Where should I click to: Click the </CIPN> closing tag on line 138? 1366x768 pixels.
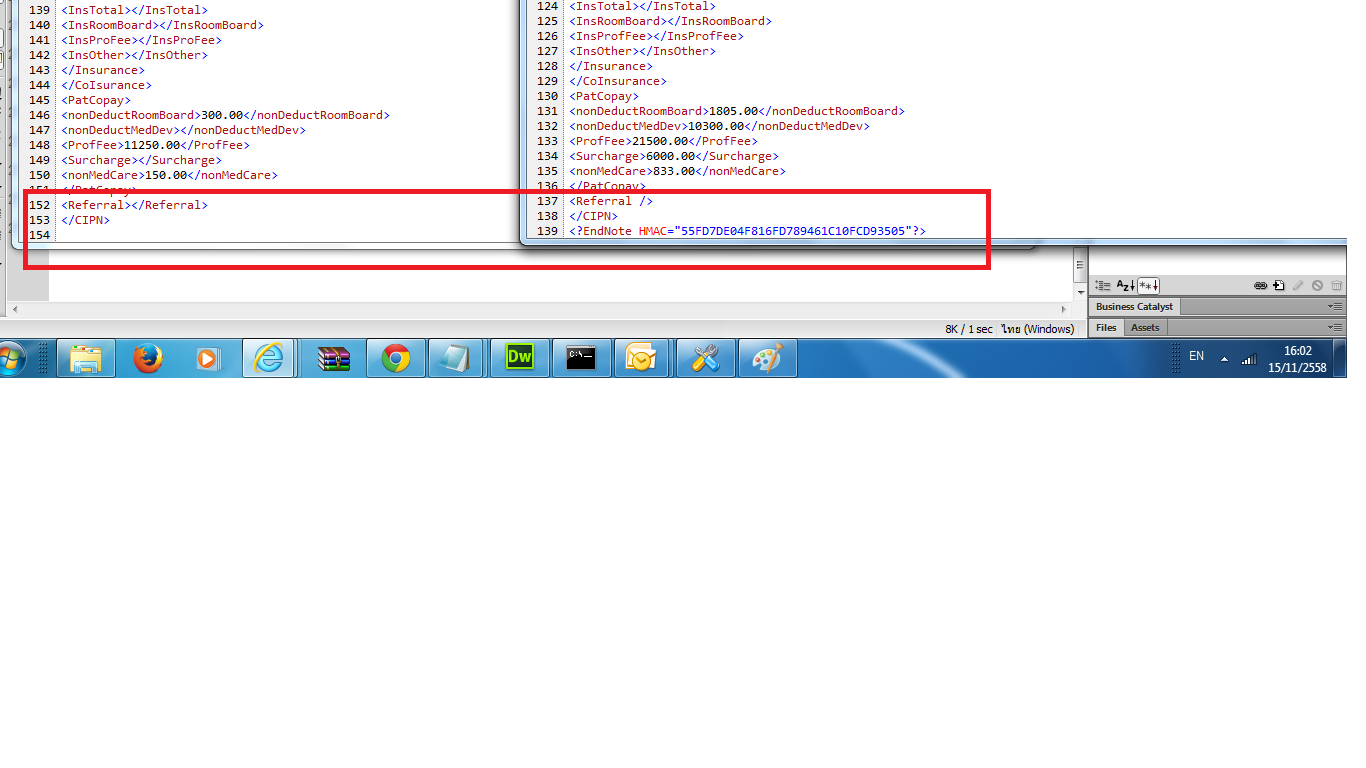(x=594, y=216)
